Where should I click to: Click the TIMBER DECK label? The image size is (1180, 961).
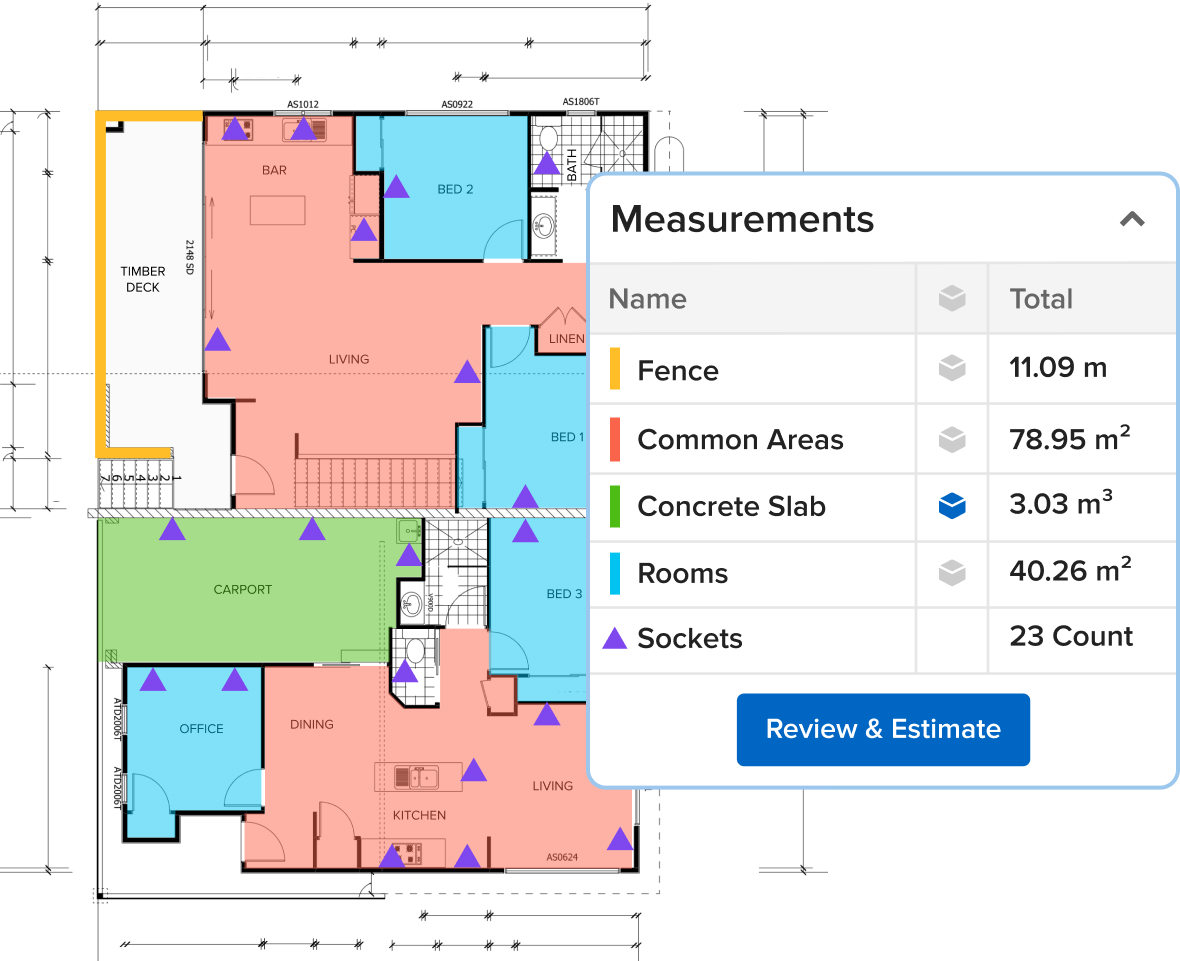click(143, 279)
